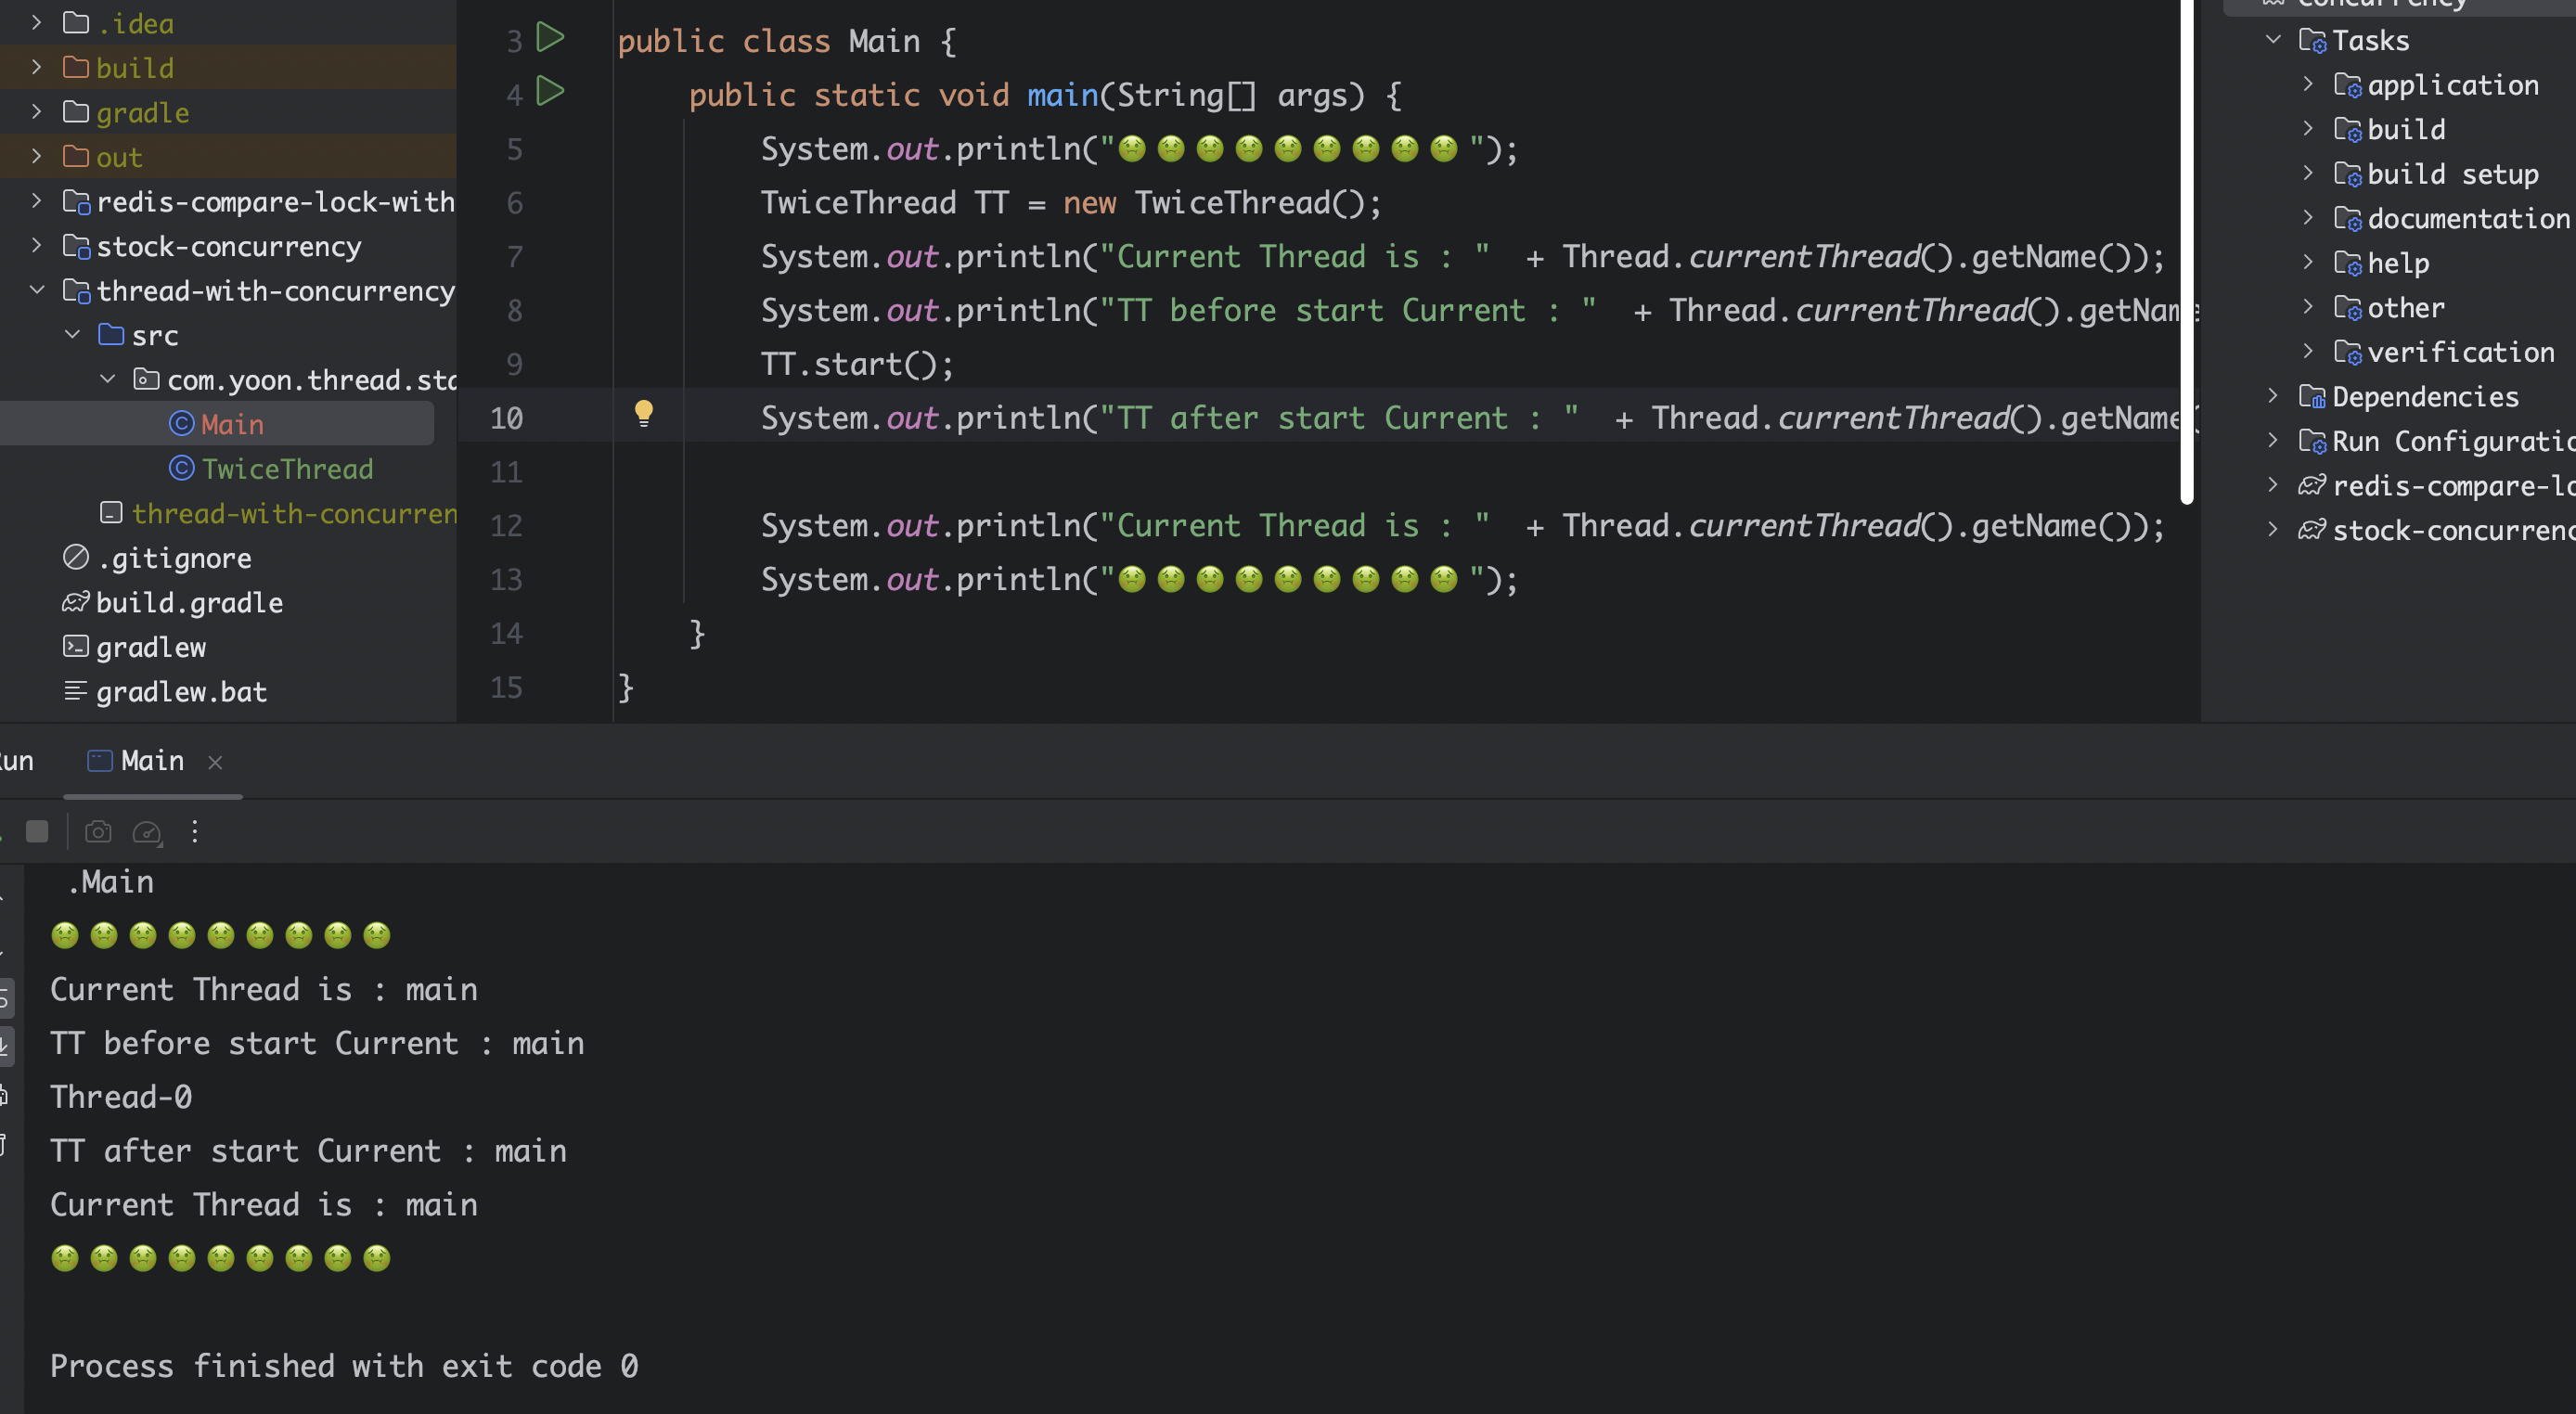
Task: Expand the build folder in project tree
Action: 37,67
